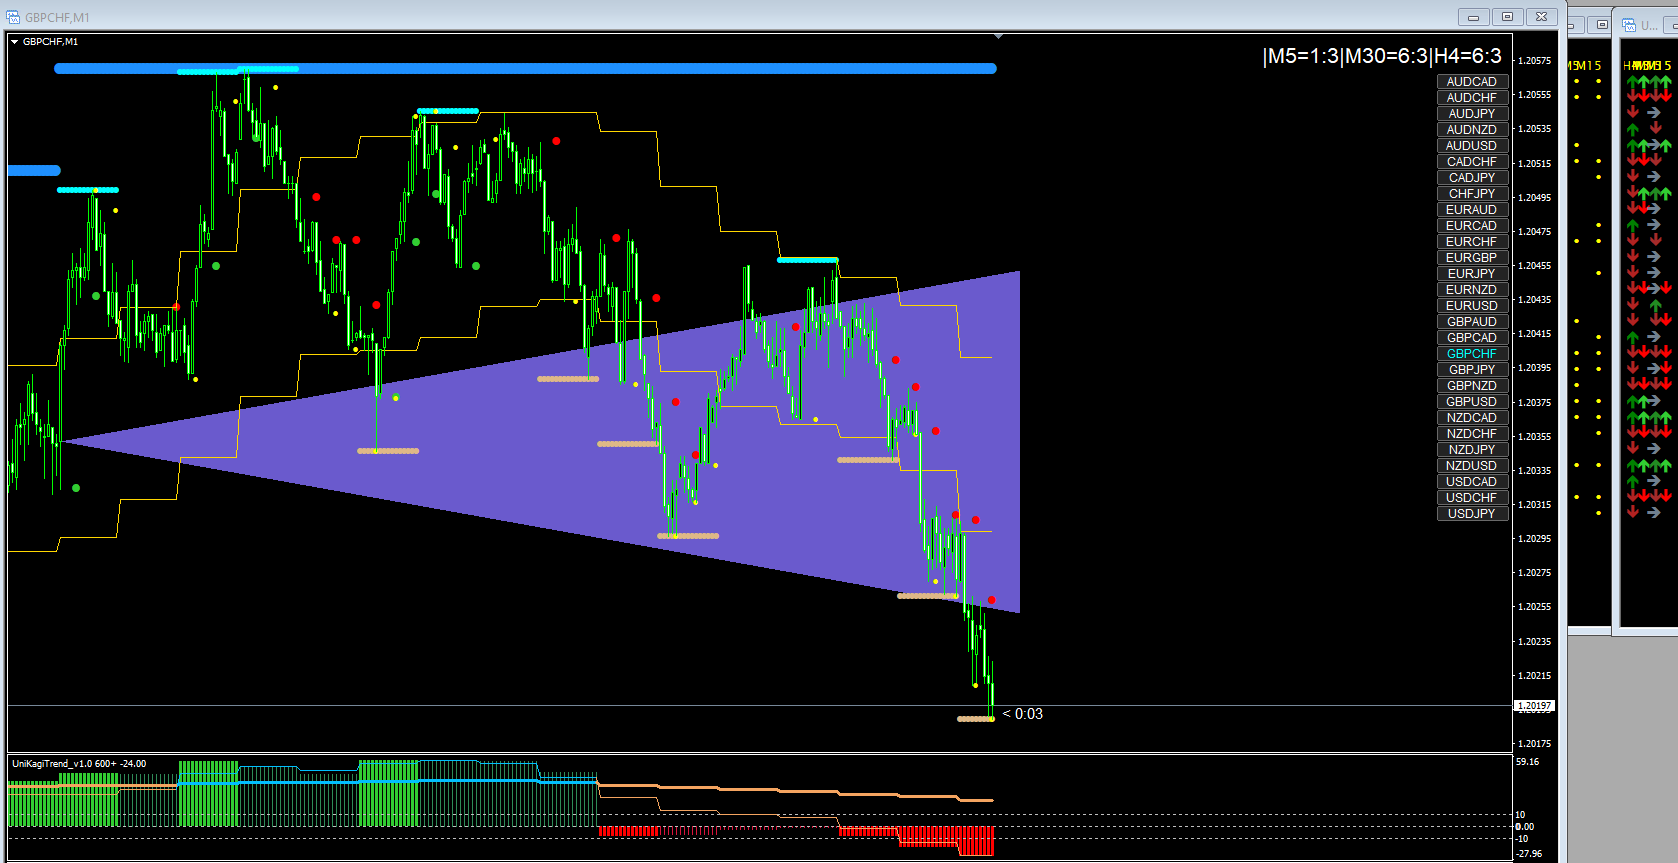Click the AUDNZD symbol button
Screen dimensions: 1678x863
tap(1472, 130)
